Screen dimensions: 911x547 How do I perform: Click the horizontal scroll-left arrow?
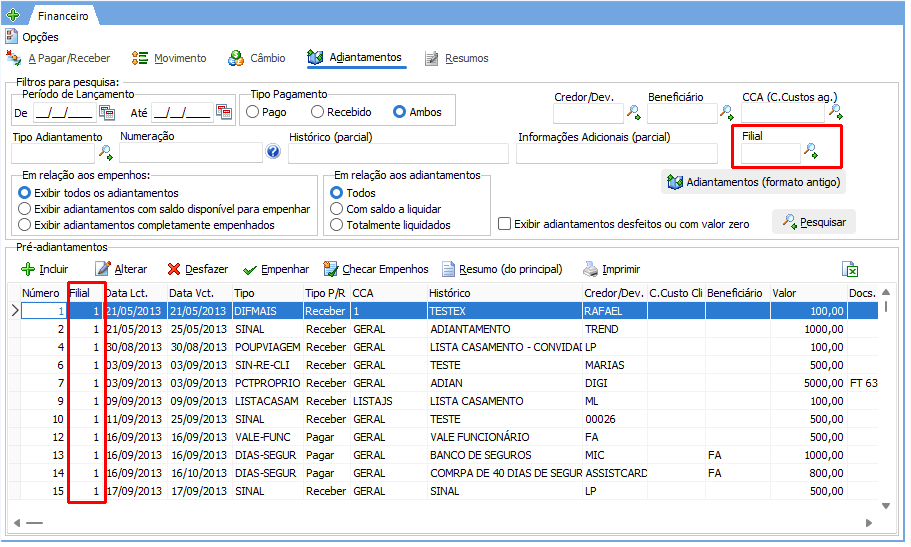17,523
